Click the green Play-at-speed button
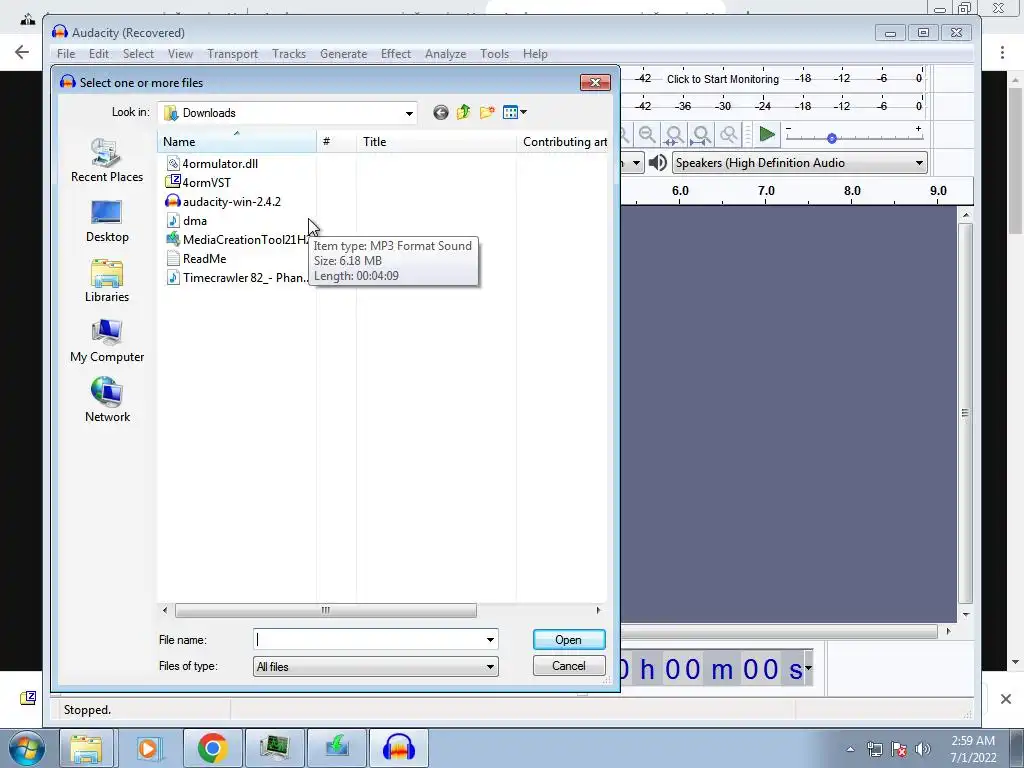The height and width of the screenshot is (768, 1024). tap(767, 135)
